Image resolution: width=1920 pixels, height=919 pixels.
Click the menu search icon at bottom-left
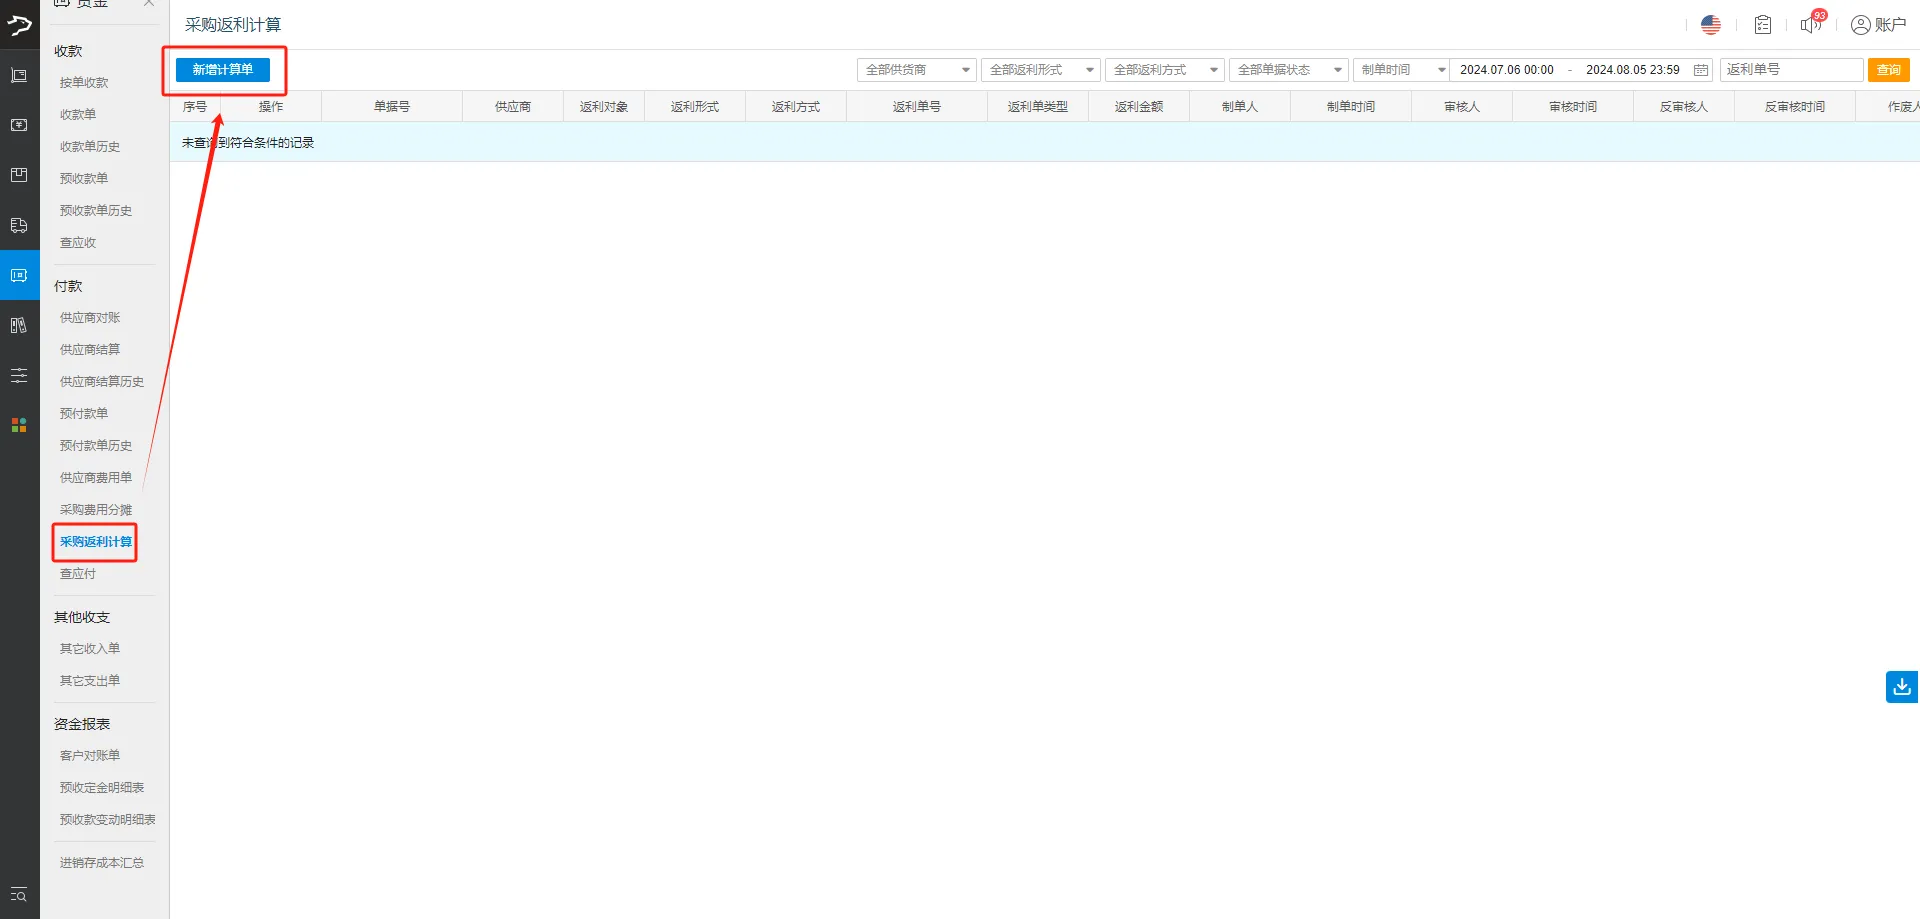pos(19,895)
